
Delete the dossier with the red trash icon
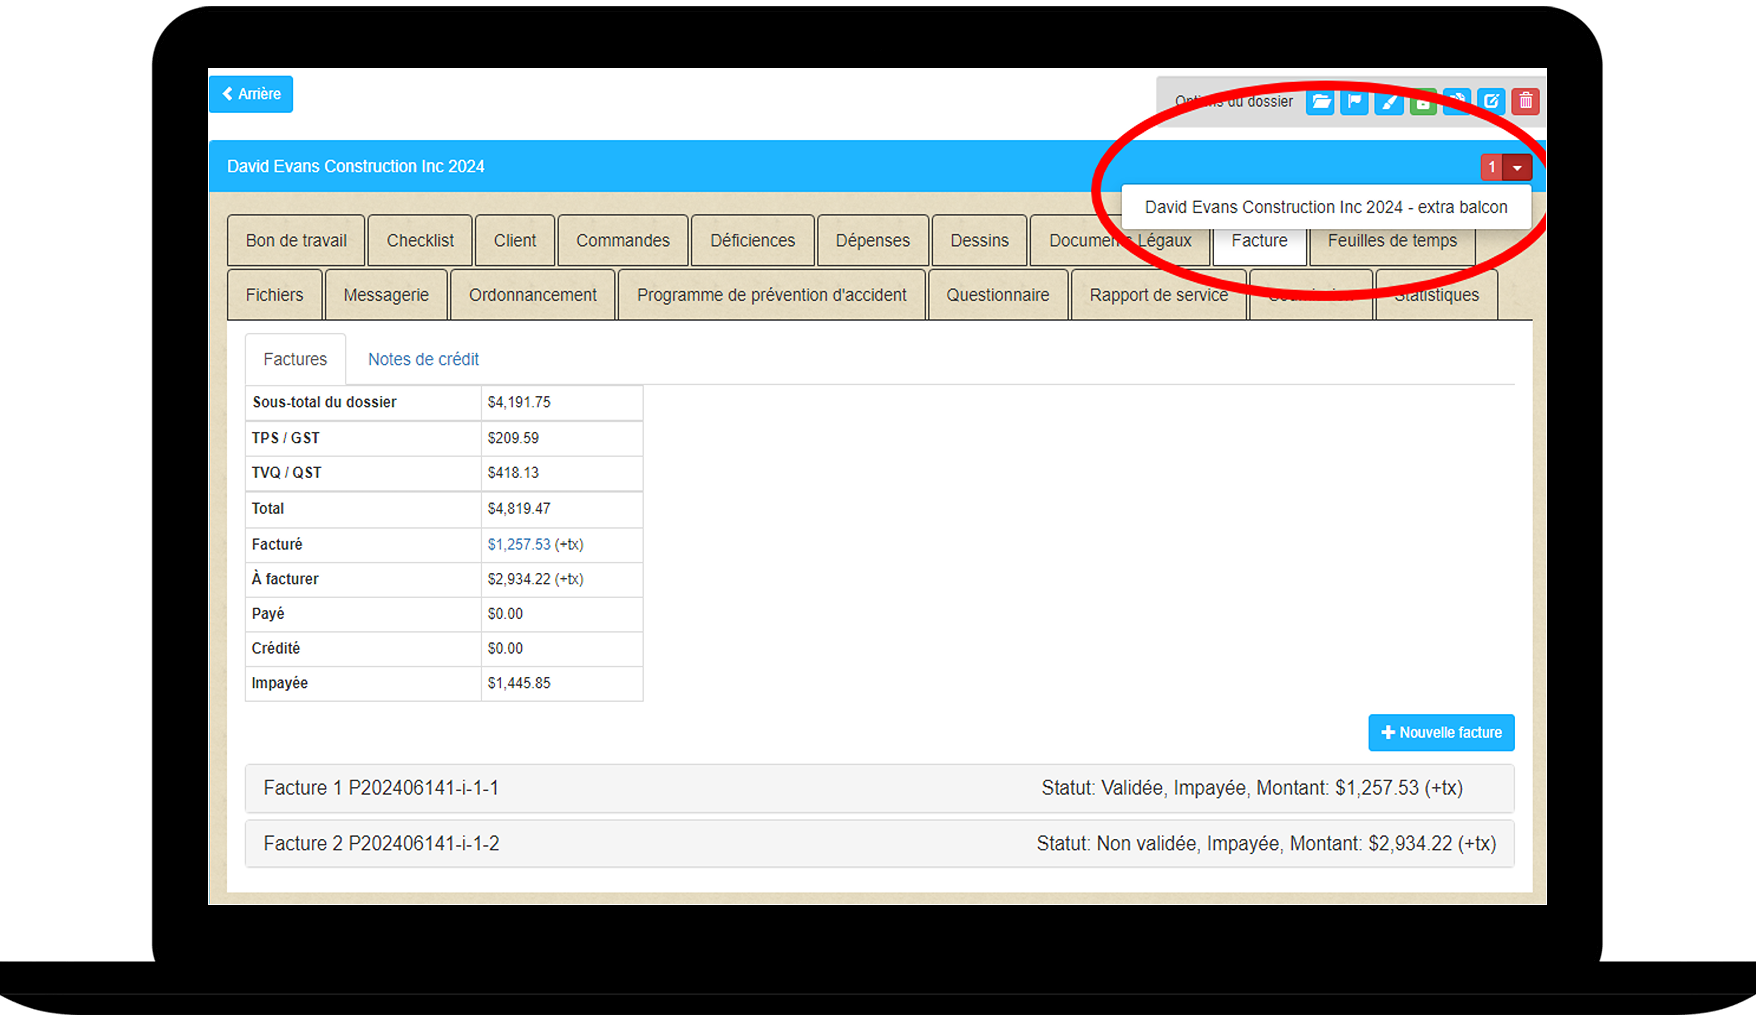coord(1525,101)
